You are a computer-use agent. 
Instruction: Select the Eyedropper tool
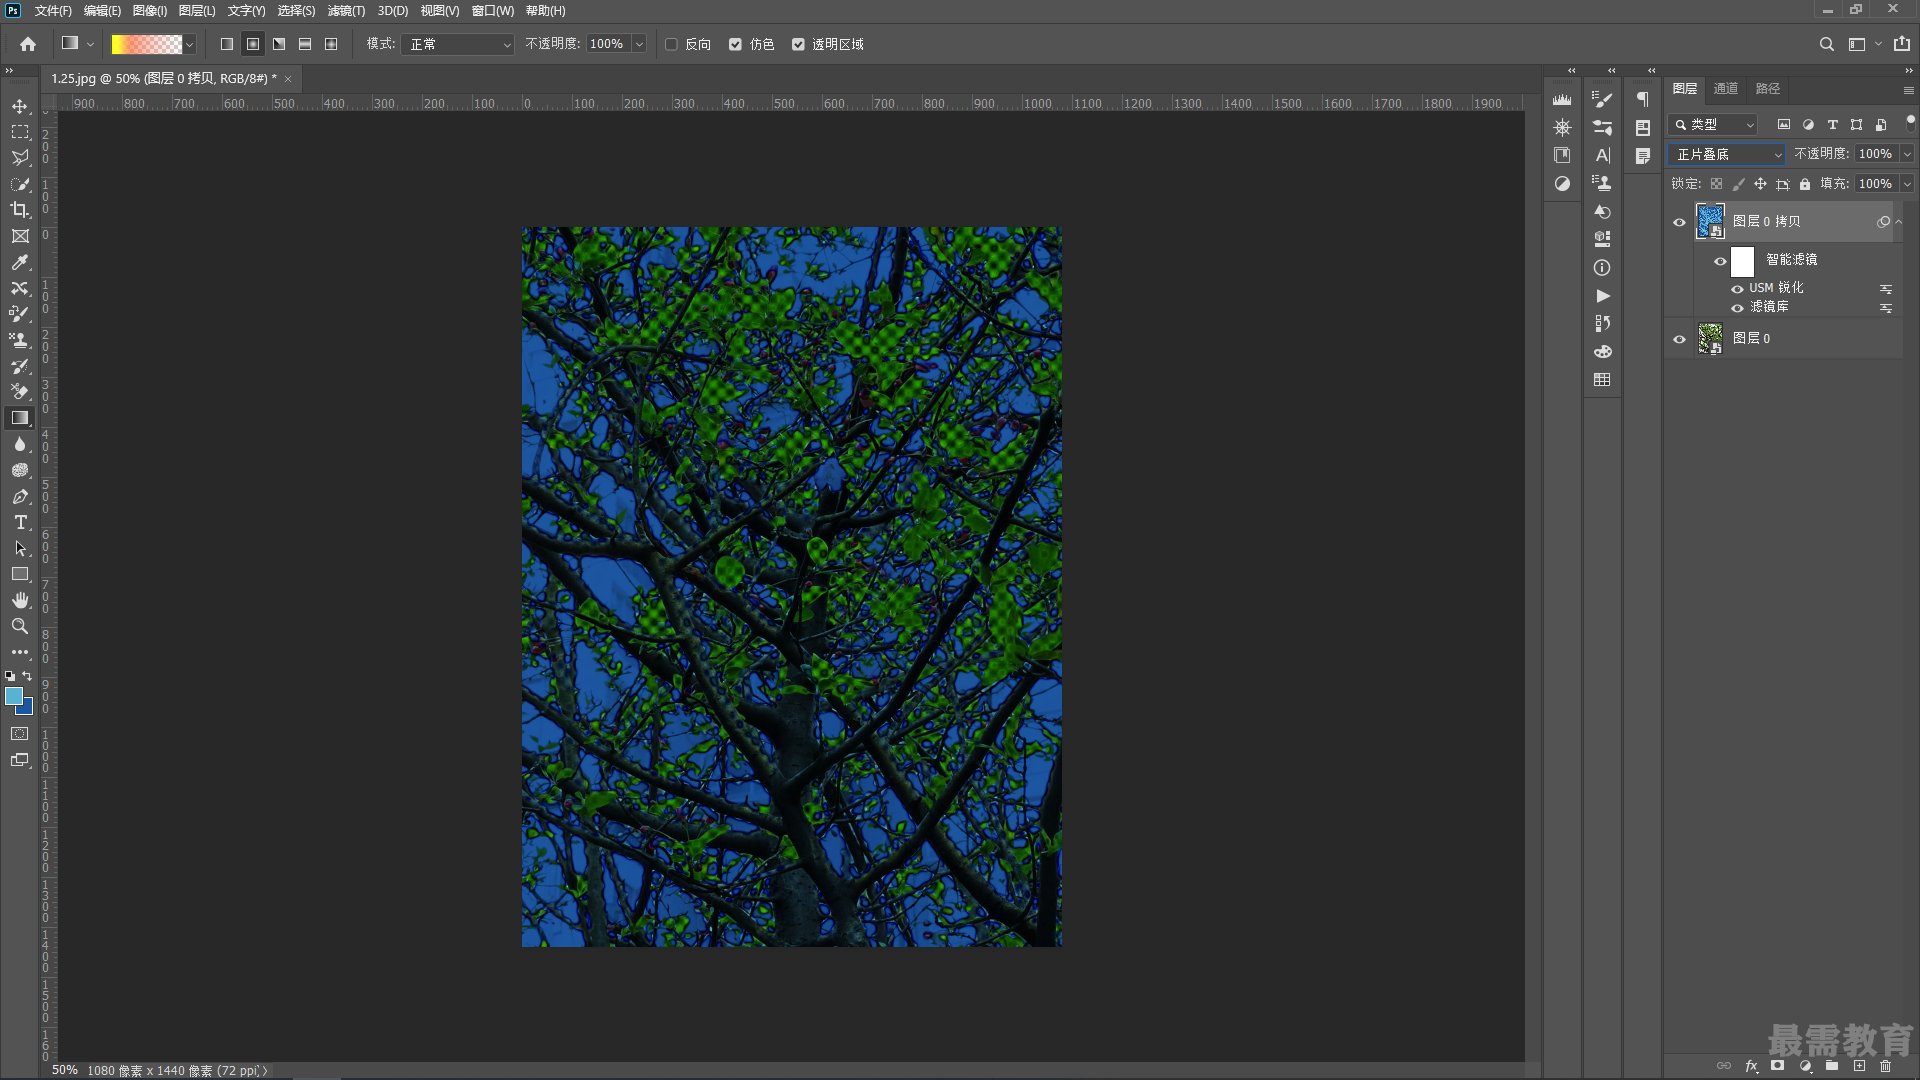20,262
